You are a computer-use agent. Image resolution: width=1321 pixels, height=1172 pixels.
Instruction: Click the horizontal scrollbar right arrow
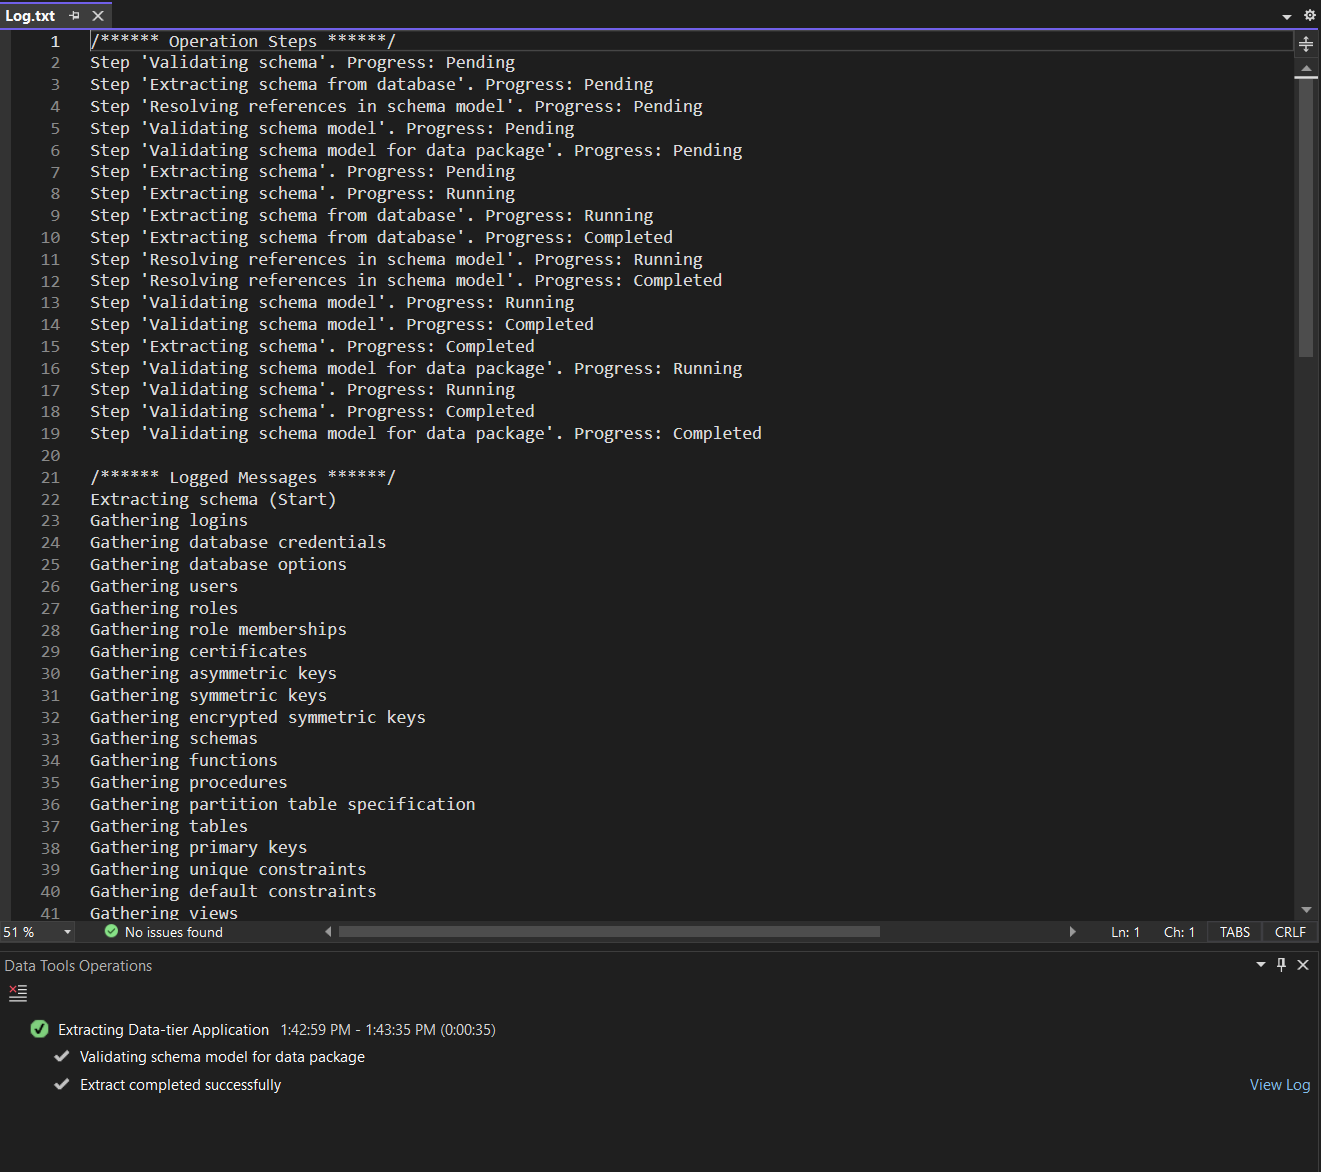coord(1072,932)
